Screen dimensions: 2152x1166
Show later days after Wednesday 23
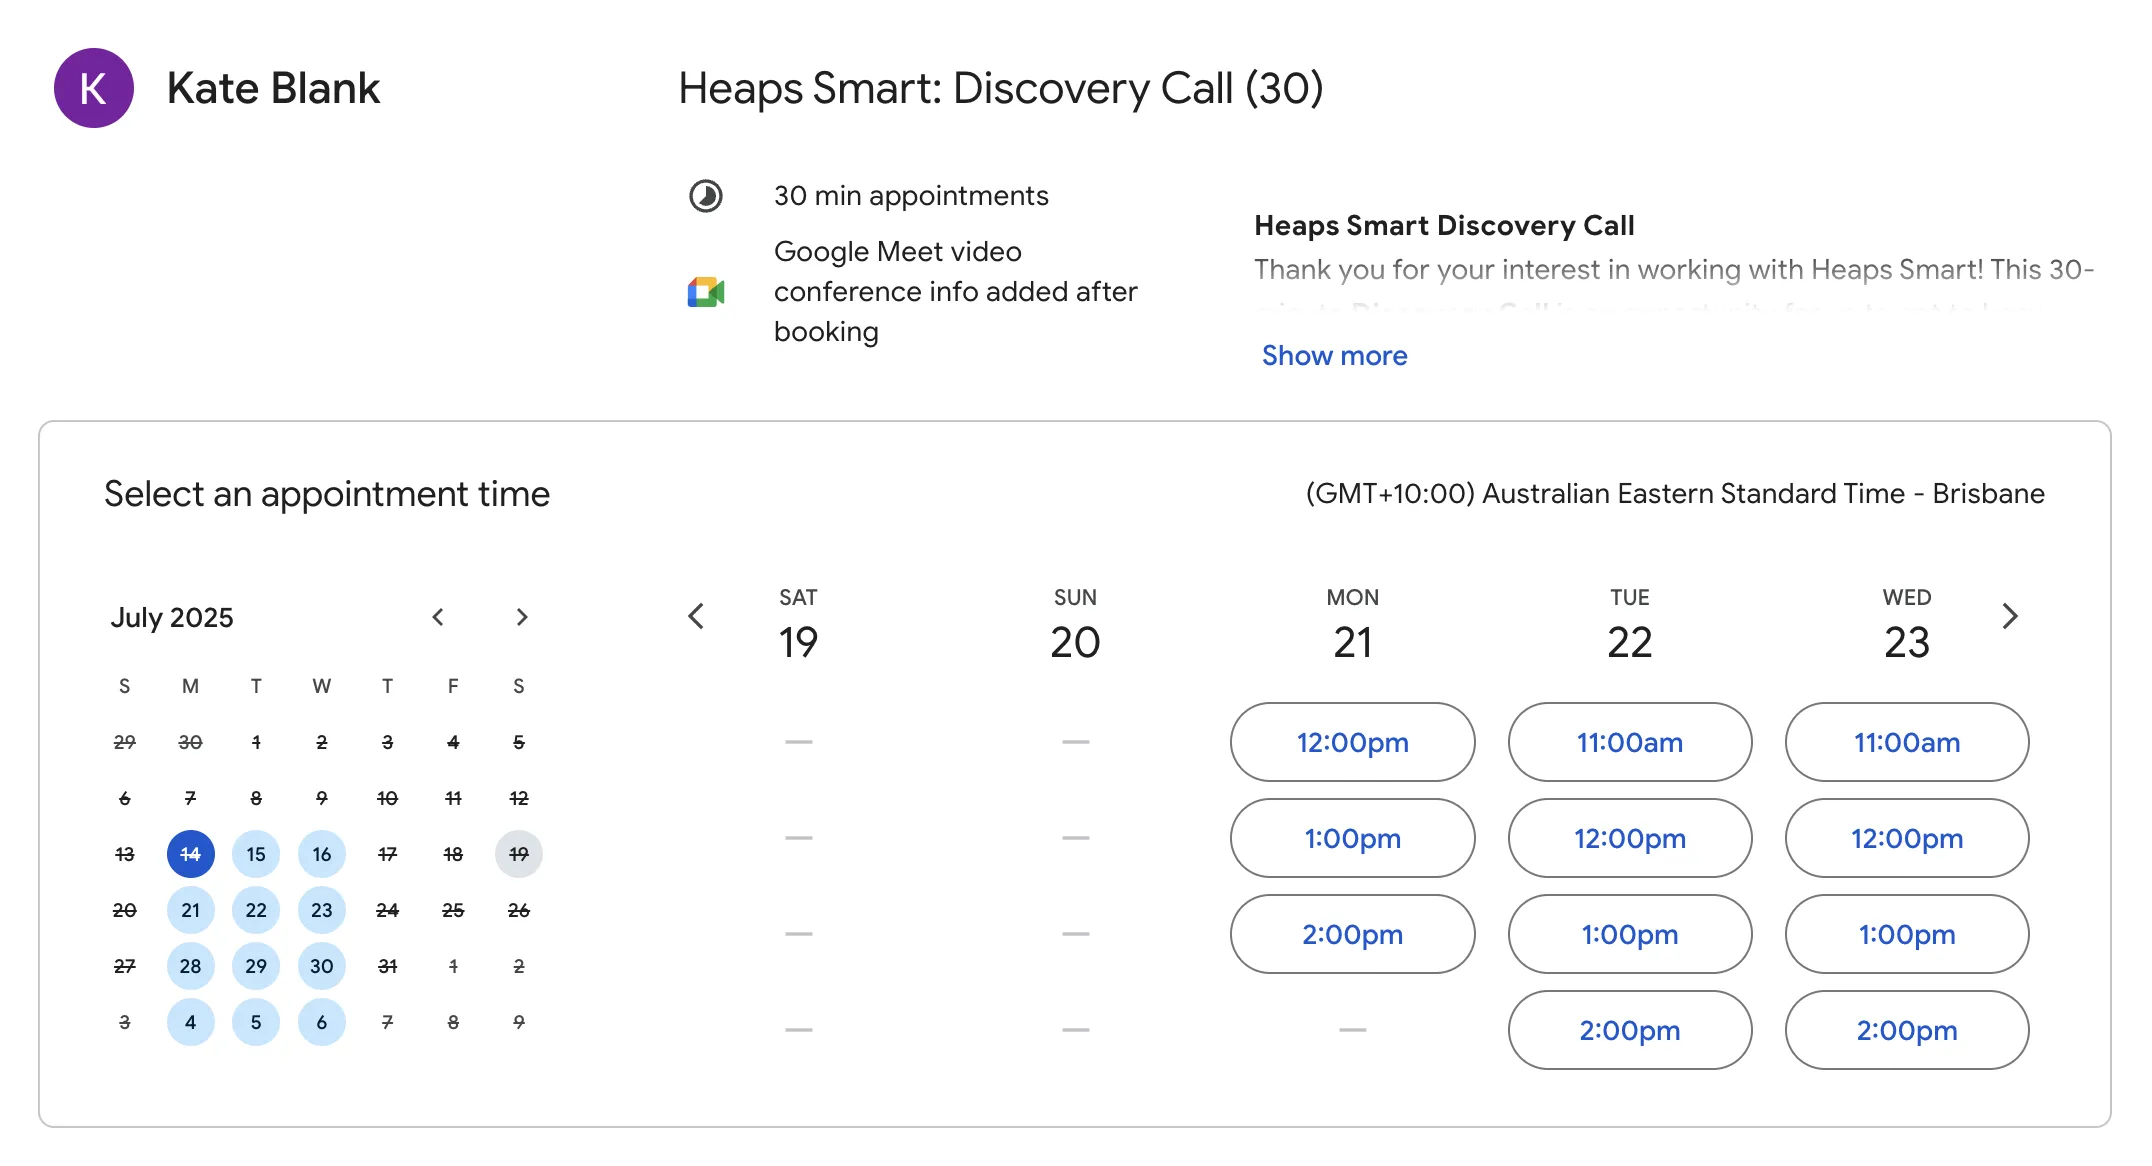coord(2010,616)
